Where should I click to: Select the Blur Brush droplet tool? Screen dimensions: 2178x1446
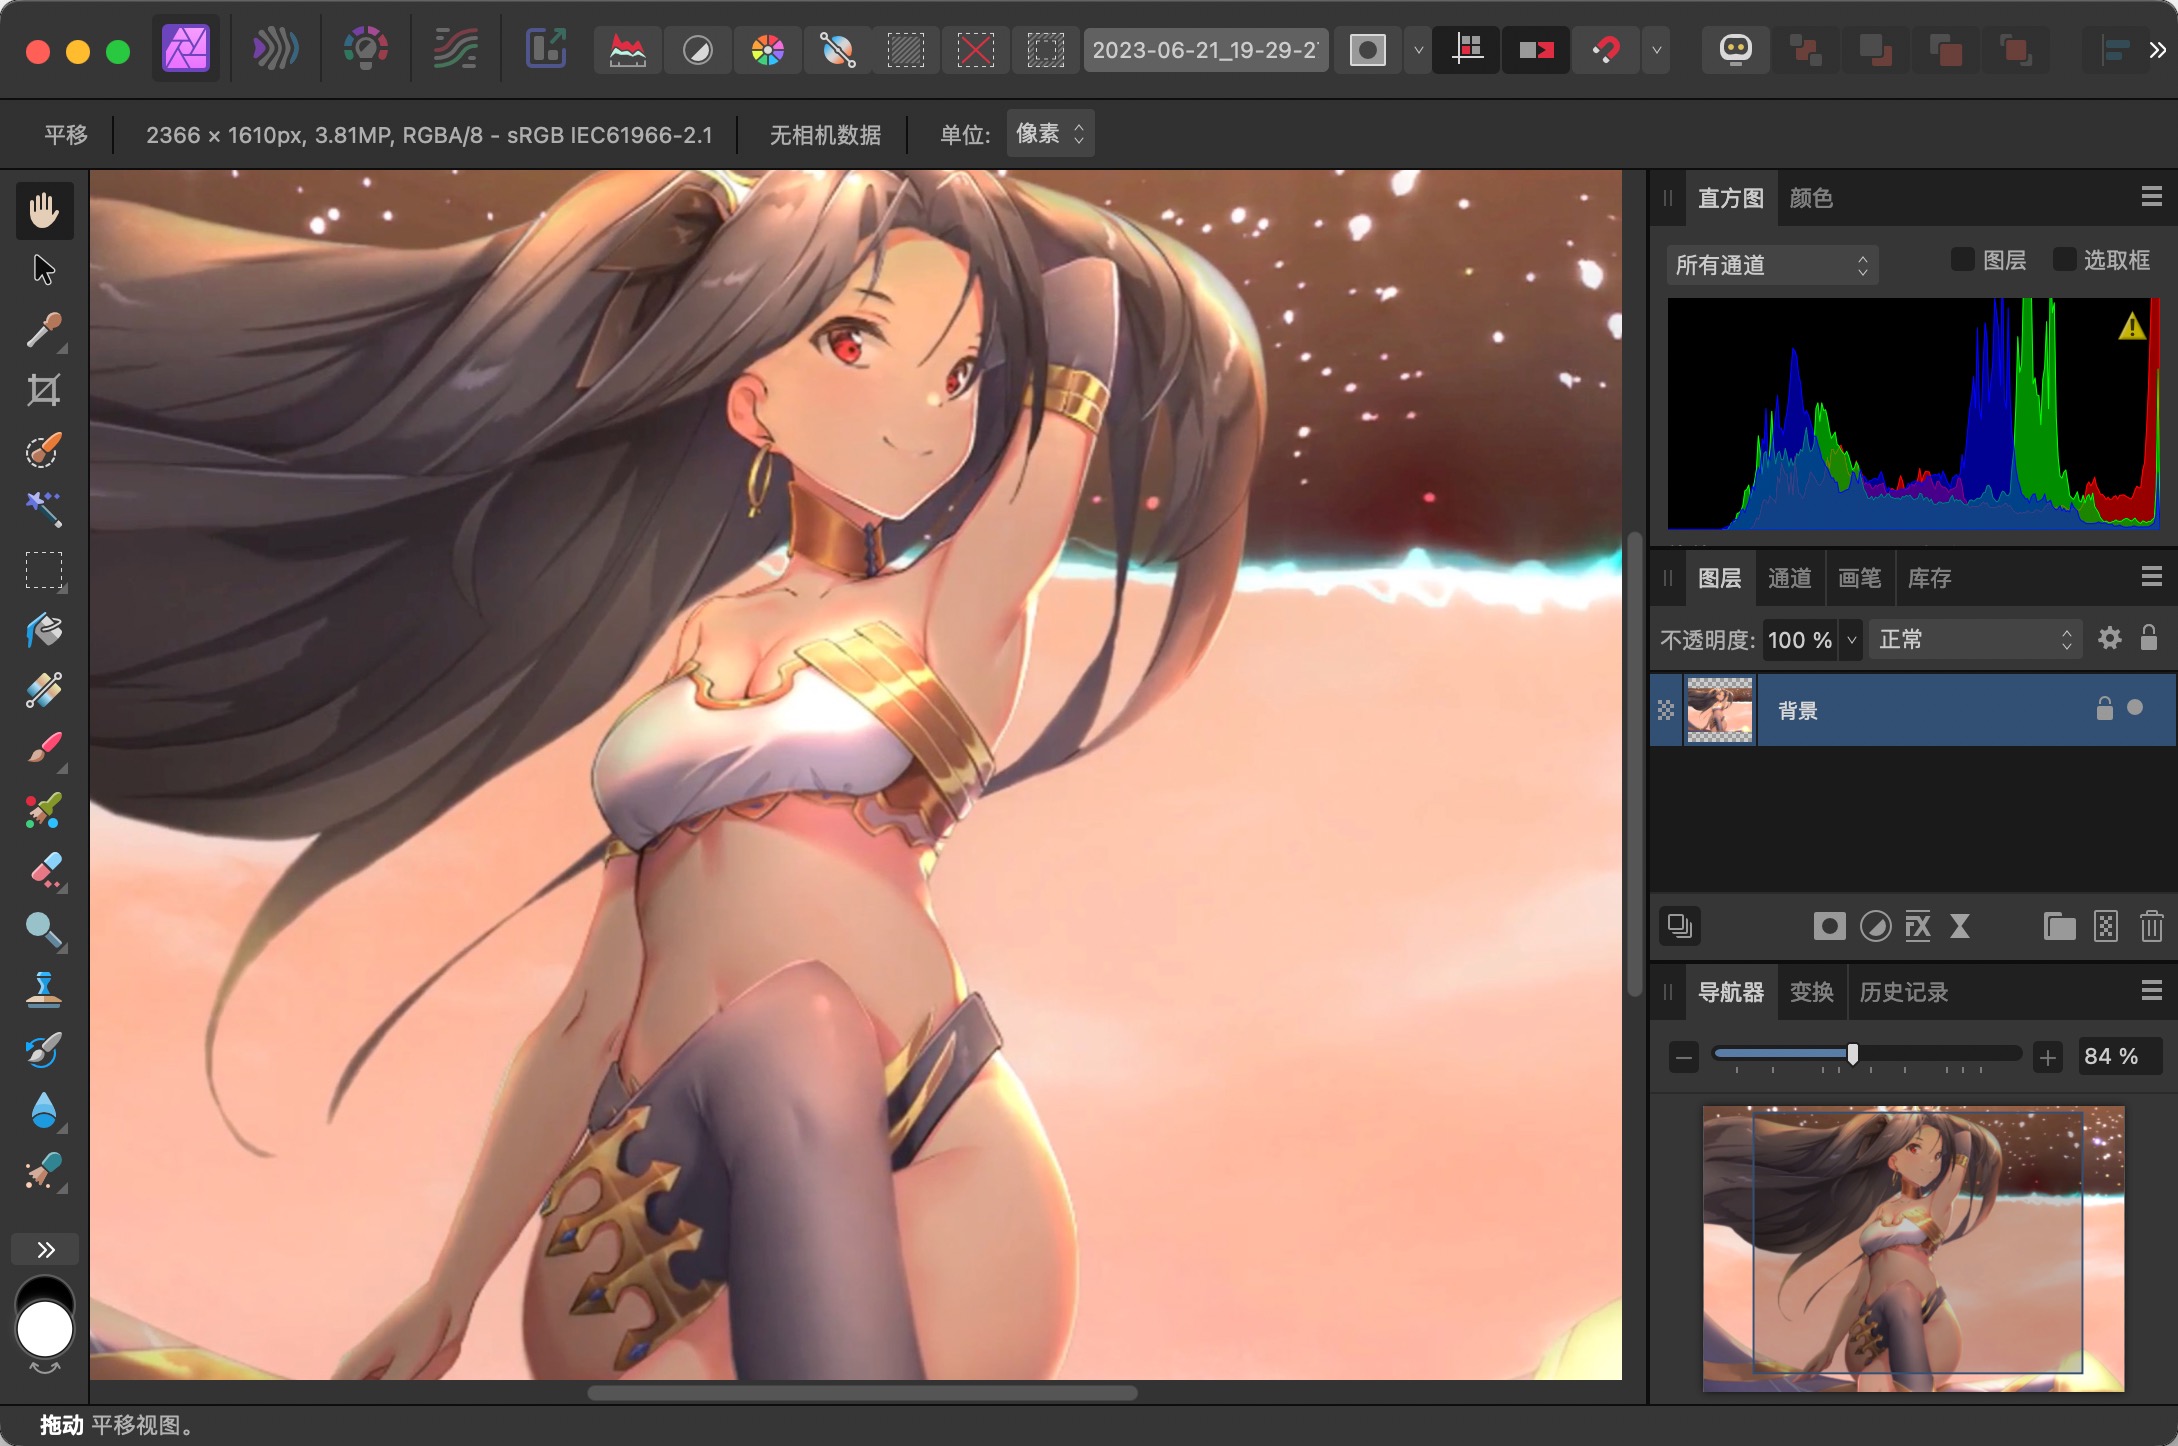[x=44, y=1110]
